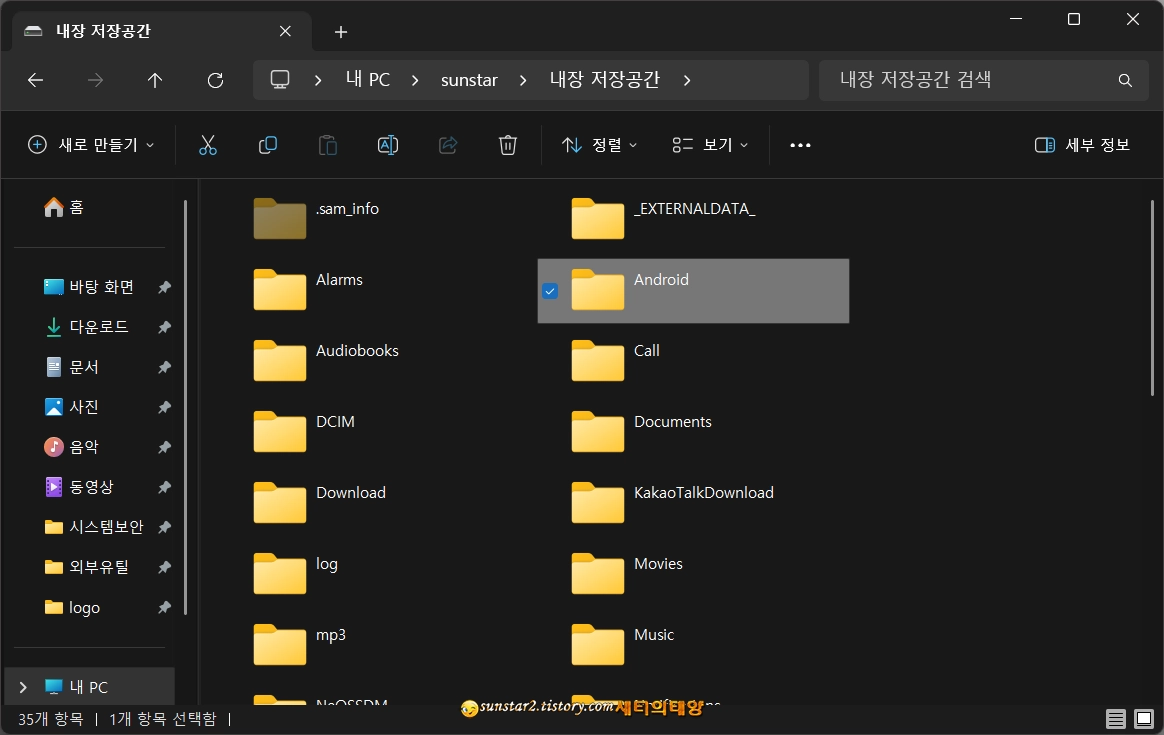The width and height of the screenshot is (1164, 735).
Task: Open 음악 in sidebar
Action: coord(71,447)
